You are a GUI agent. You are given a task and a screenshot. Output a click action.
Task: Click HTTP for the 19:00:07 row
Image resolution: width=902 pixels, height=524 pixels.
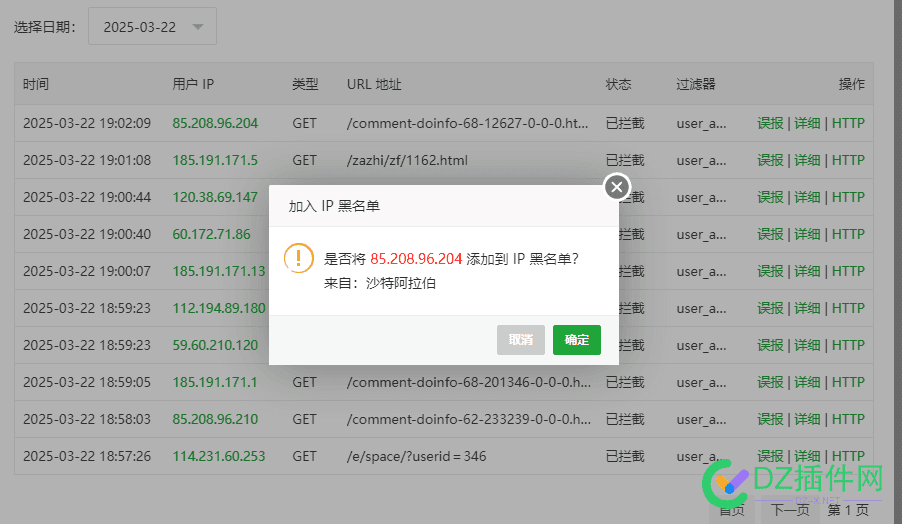848,271
